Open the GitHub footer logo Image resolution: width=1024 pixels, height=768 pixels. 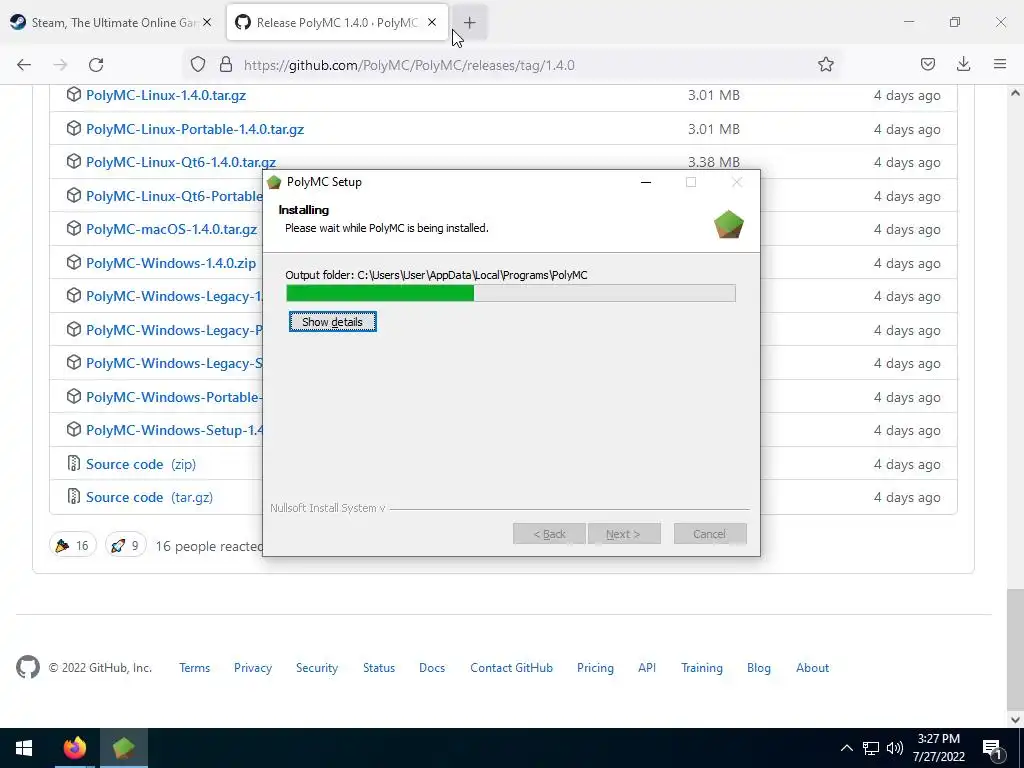pyautogui.click(x=27, y=667)
